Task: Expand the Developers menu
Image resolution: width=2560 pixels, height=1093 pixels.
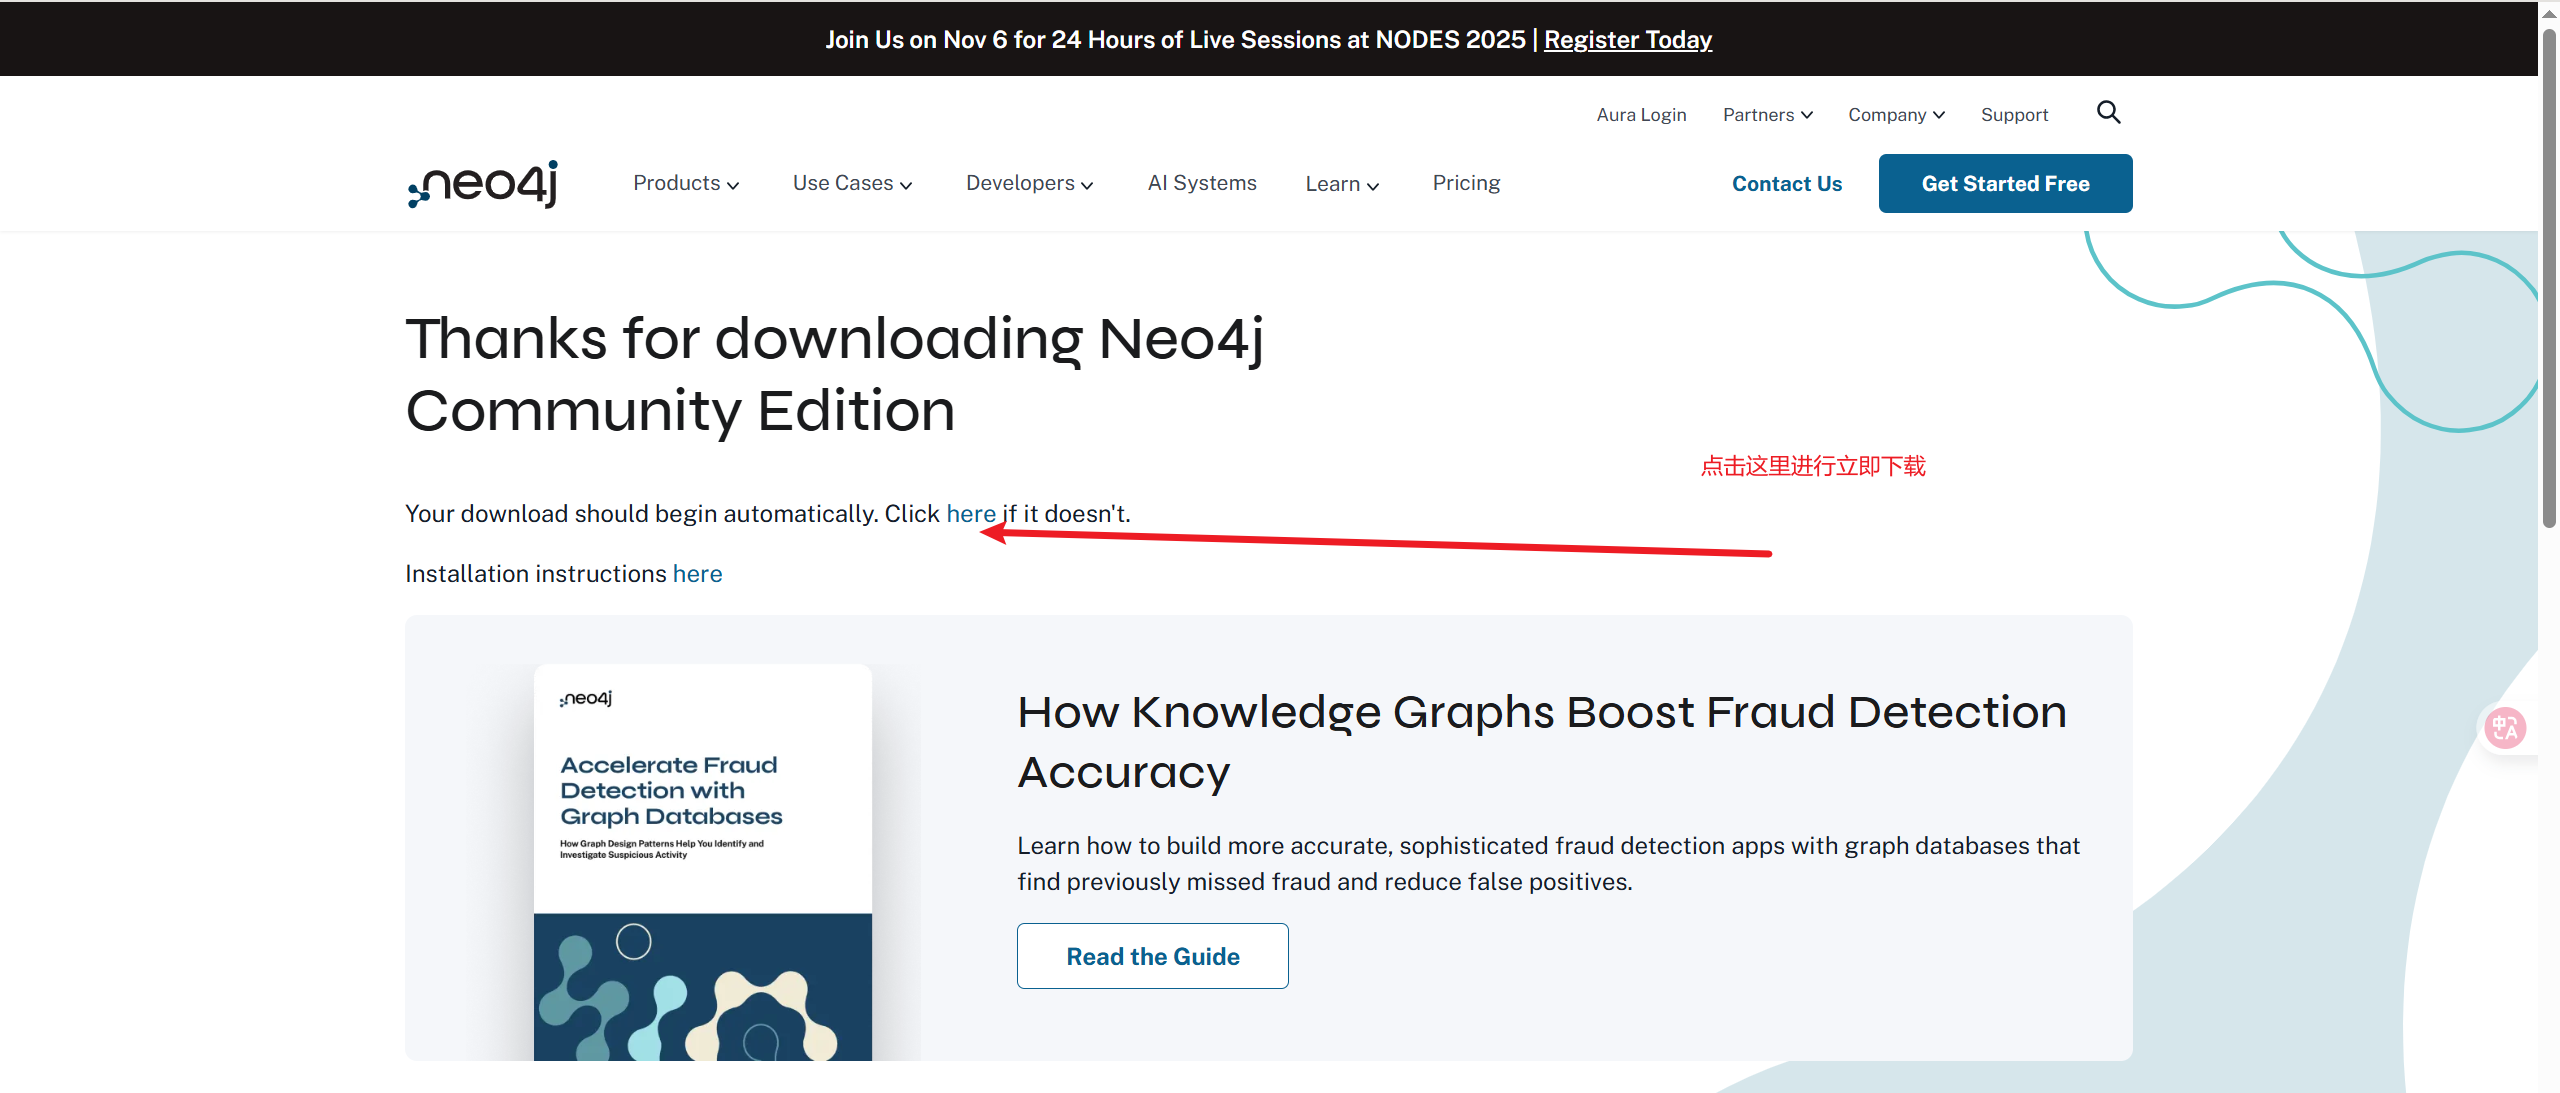Action: click(x=1029, y=184)
